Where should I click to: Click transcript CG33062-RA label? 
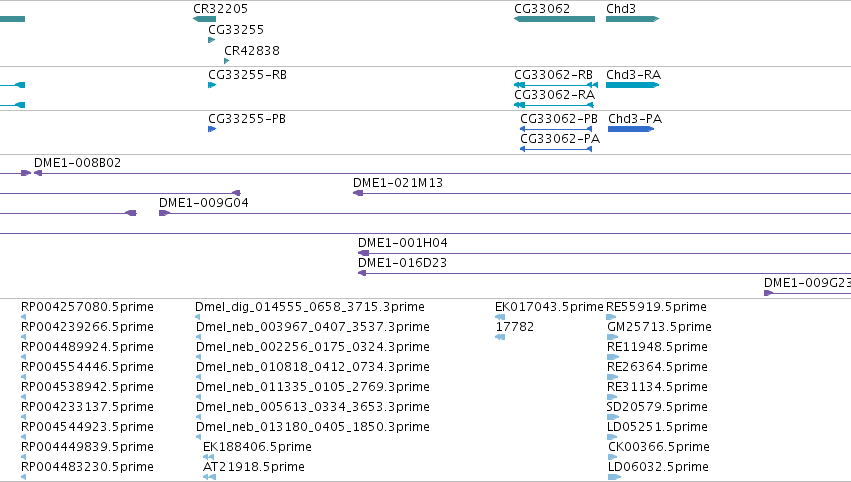coord(554,95)
